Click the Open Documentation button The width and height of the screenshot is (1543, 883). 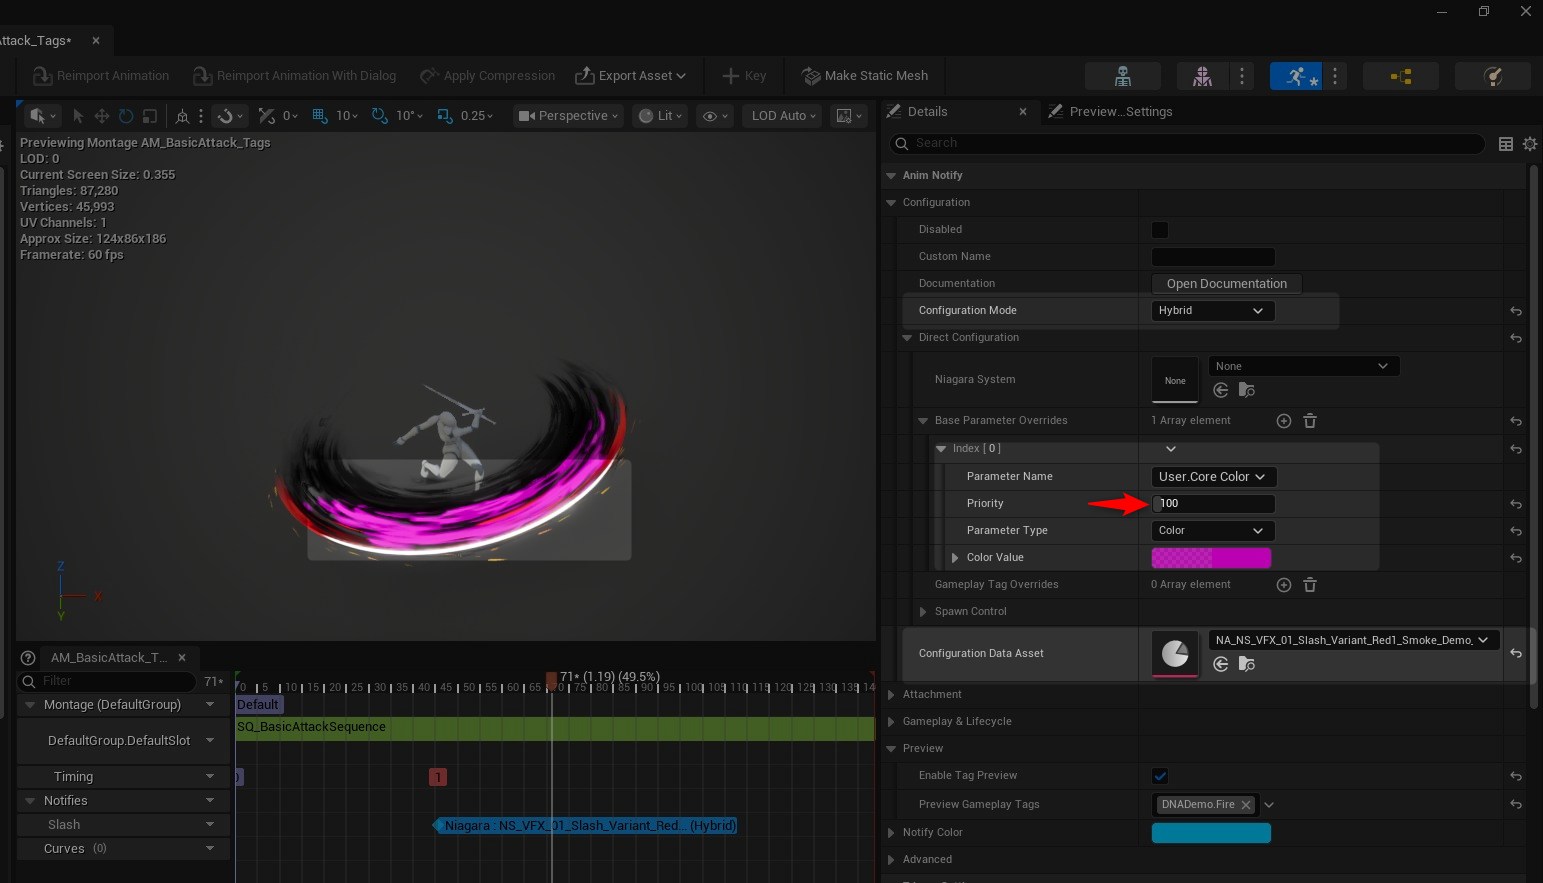[1226, 284]
